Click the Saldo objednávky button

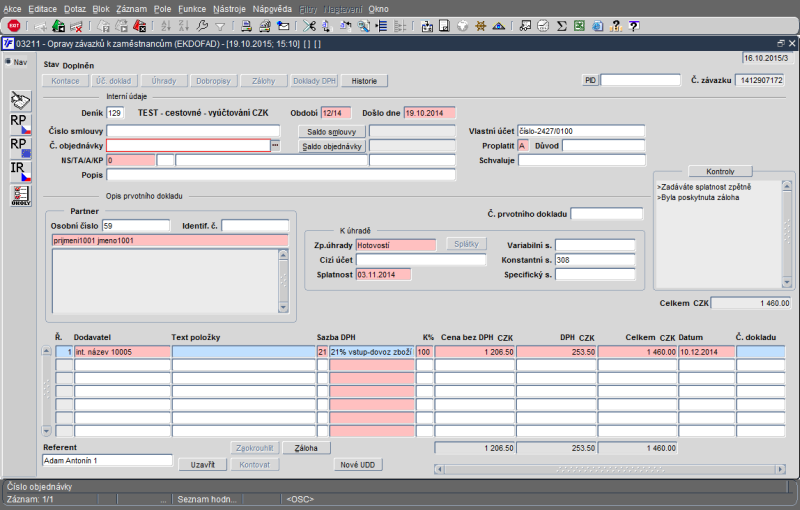pyautogui.click(x=332, y=146)
